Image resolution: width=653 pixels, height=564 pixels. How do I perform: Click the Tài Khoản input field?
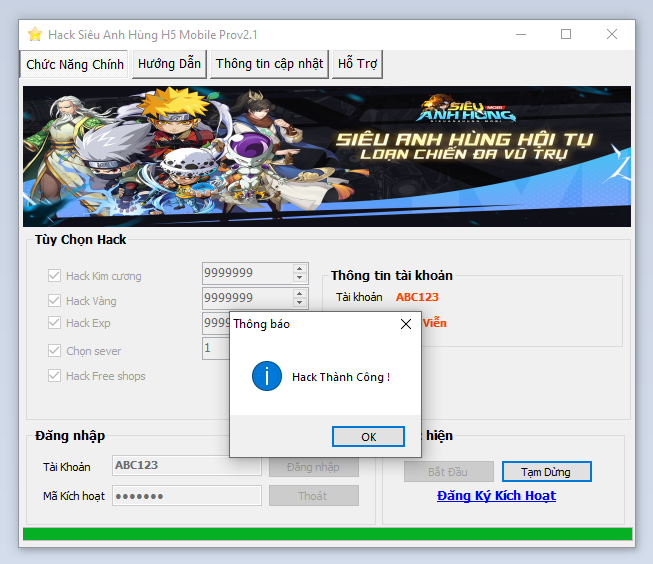[x=187, y=465]
